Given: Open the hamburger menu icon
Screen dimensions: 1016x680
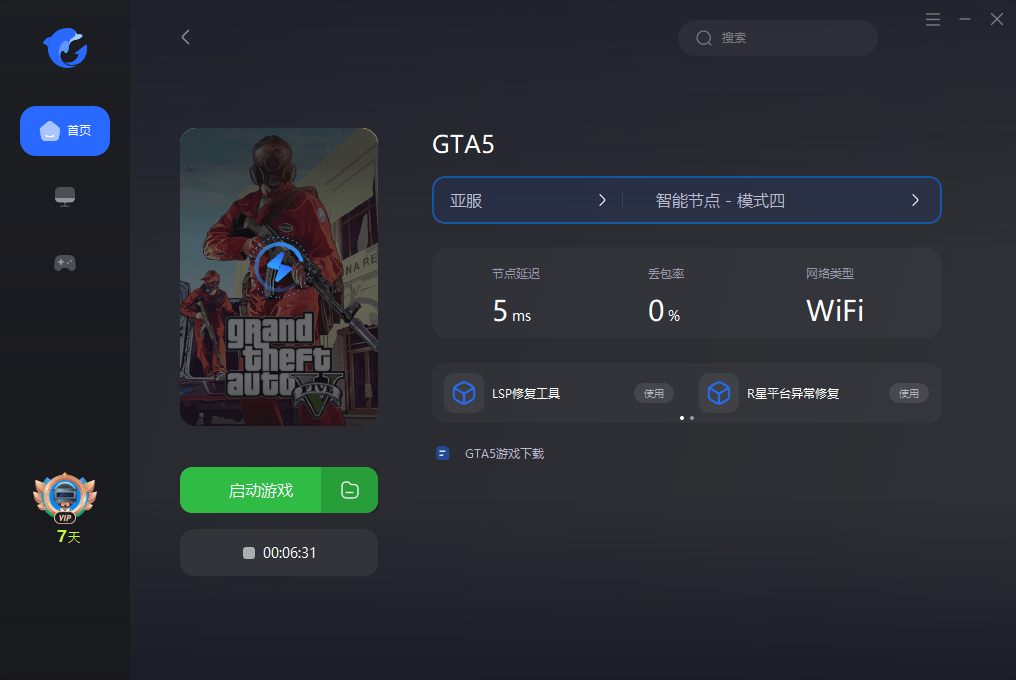Looking at the screenshot, I should pos(933,19).
